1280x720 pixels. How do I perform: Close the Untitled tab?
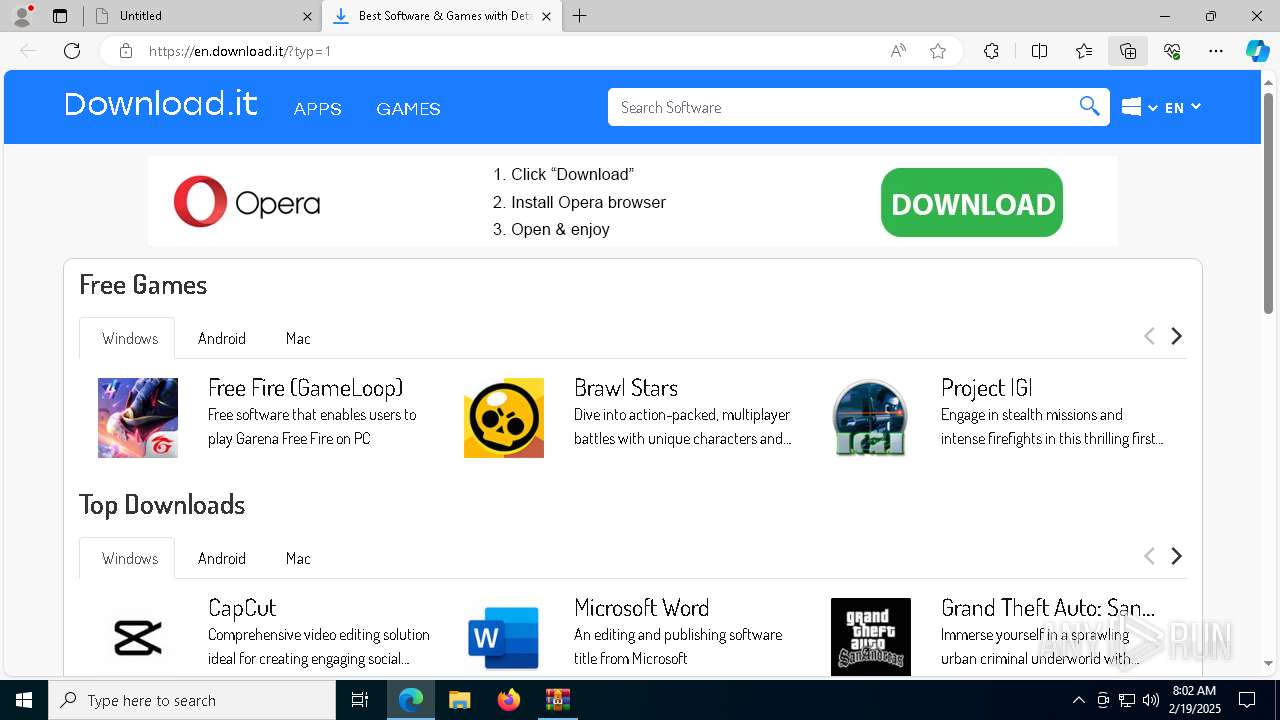[x=307, y=16]
